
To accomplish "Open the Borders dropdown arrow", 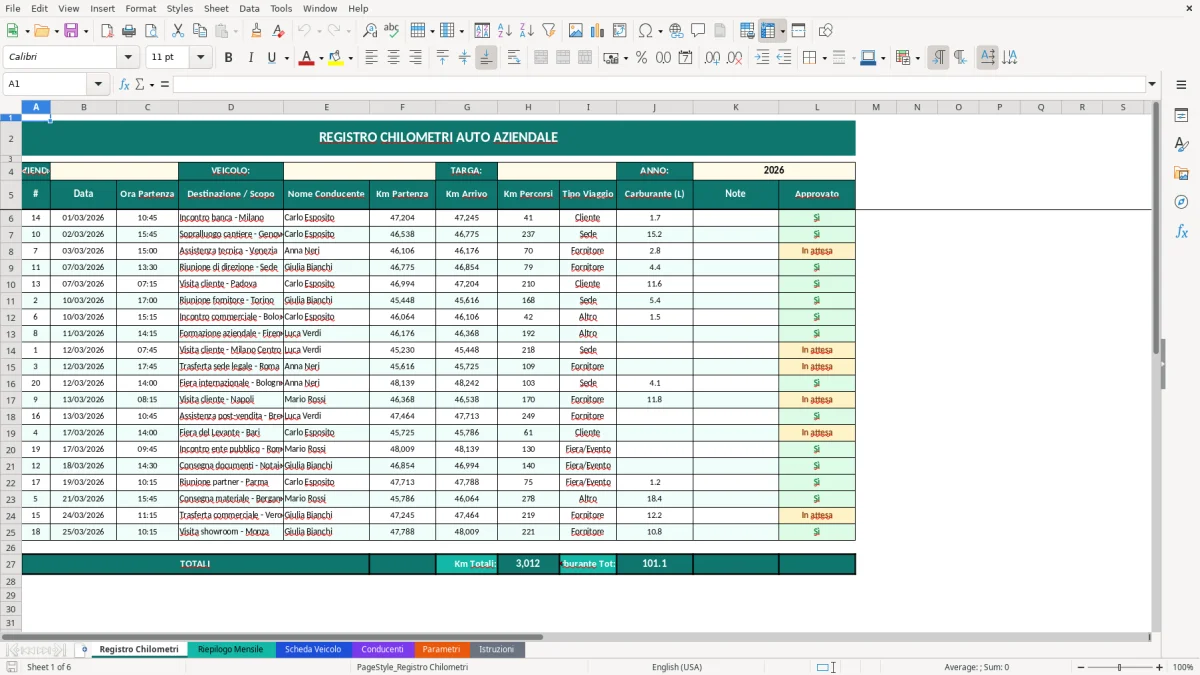I will [x=826, y=58].
